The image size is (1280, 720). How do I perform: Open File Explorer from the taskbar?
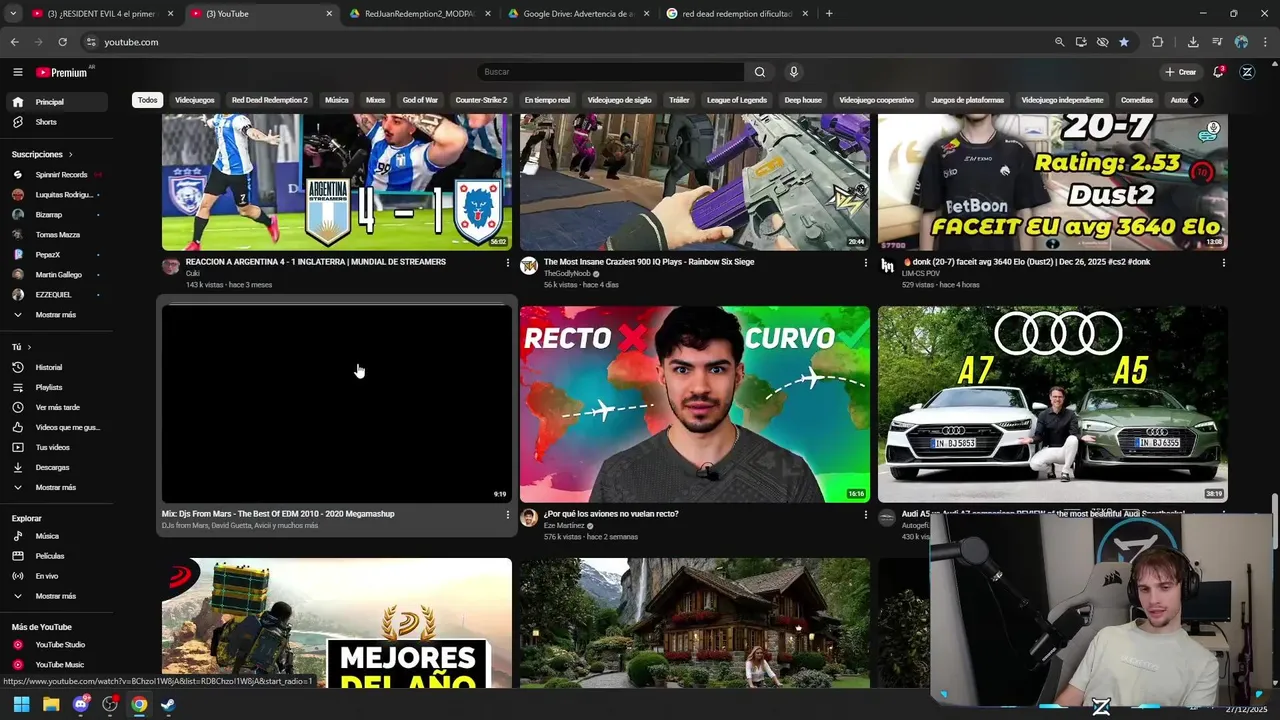click(51, 704)
